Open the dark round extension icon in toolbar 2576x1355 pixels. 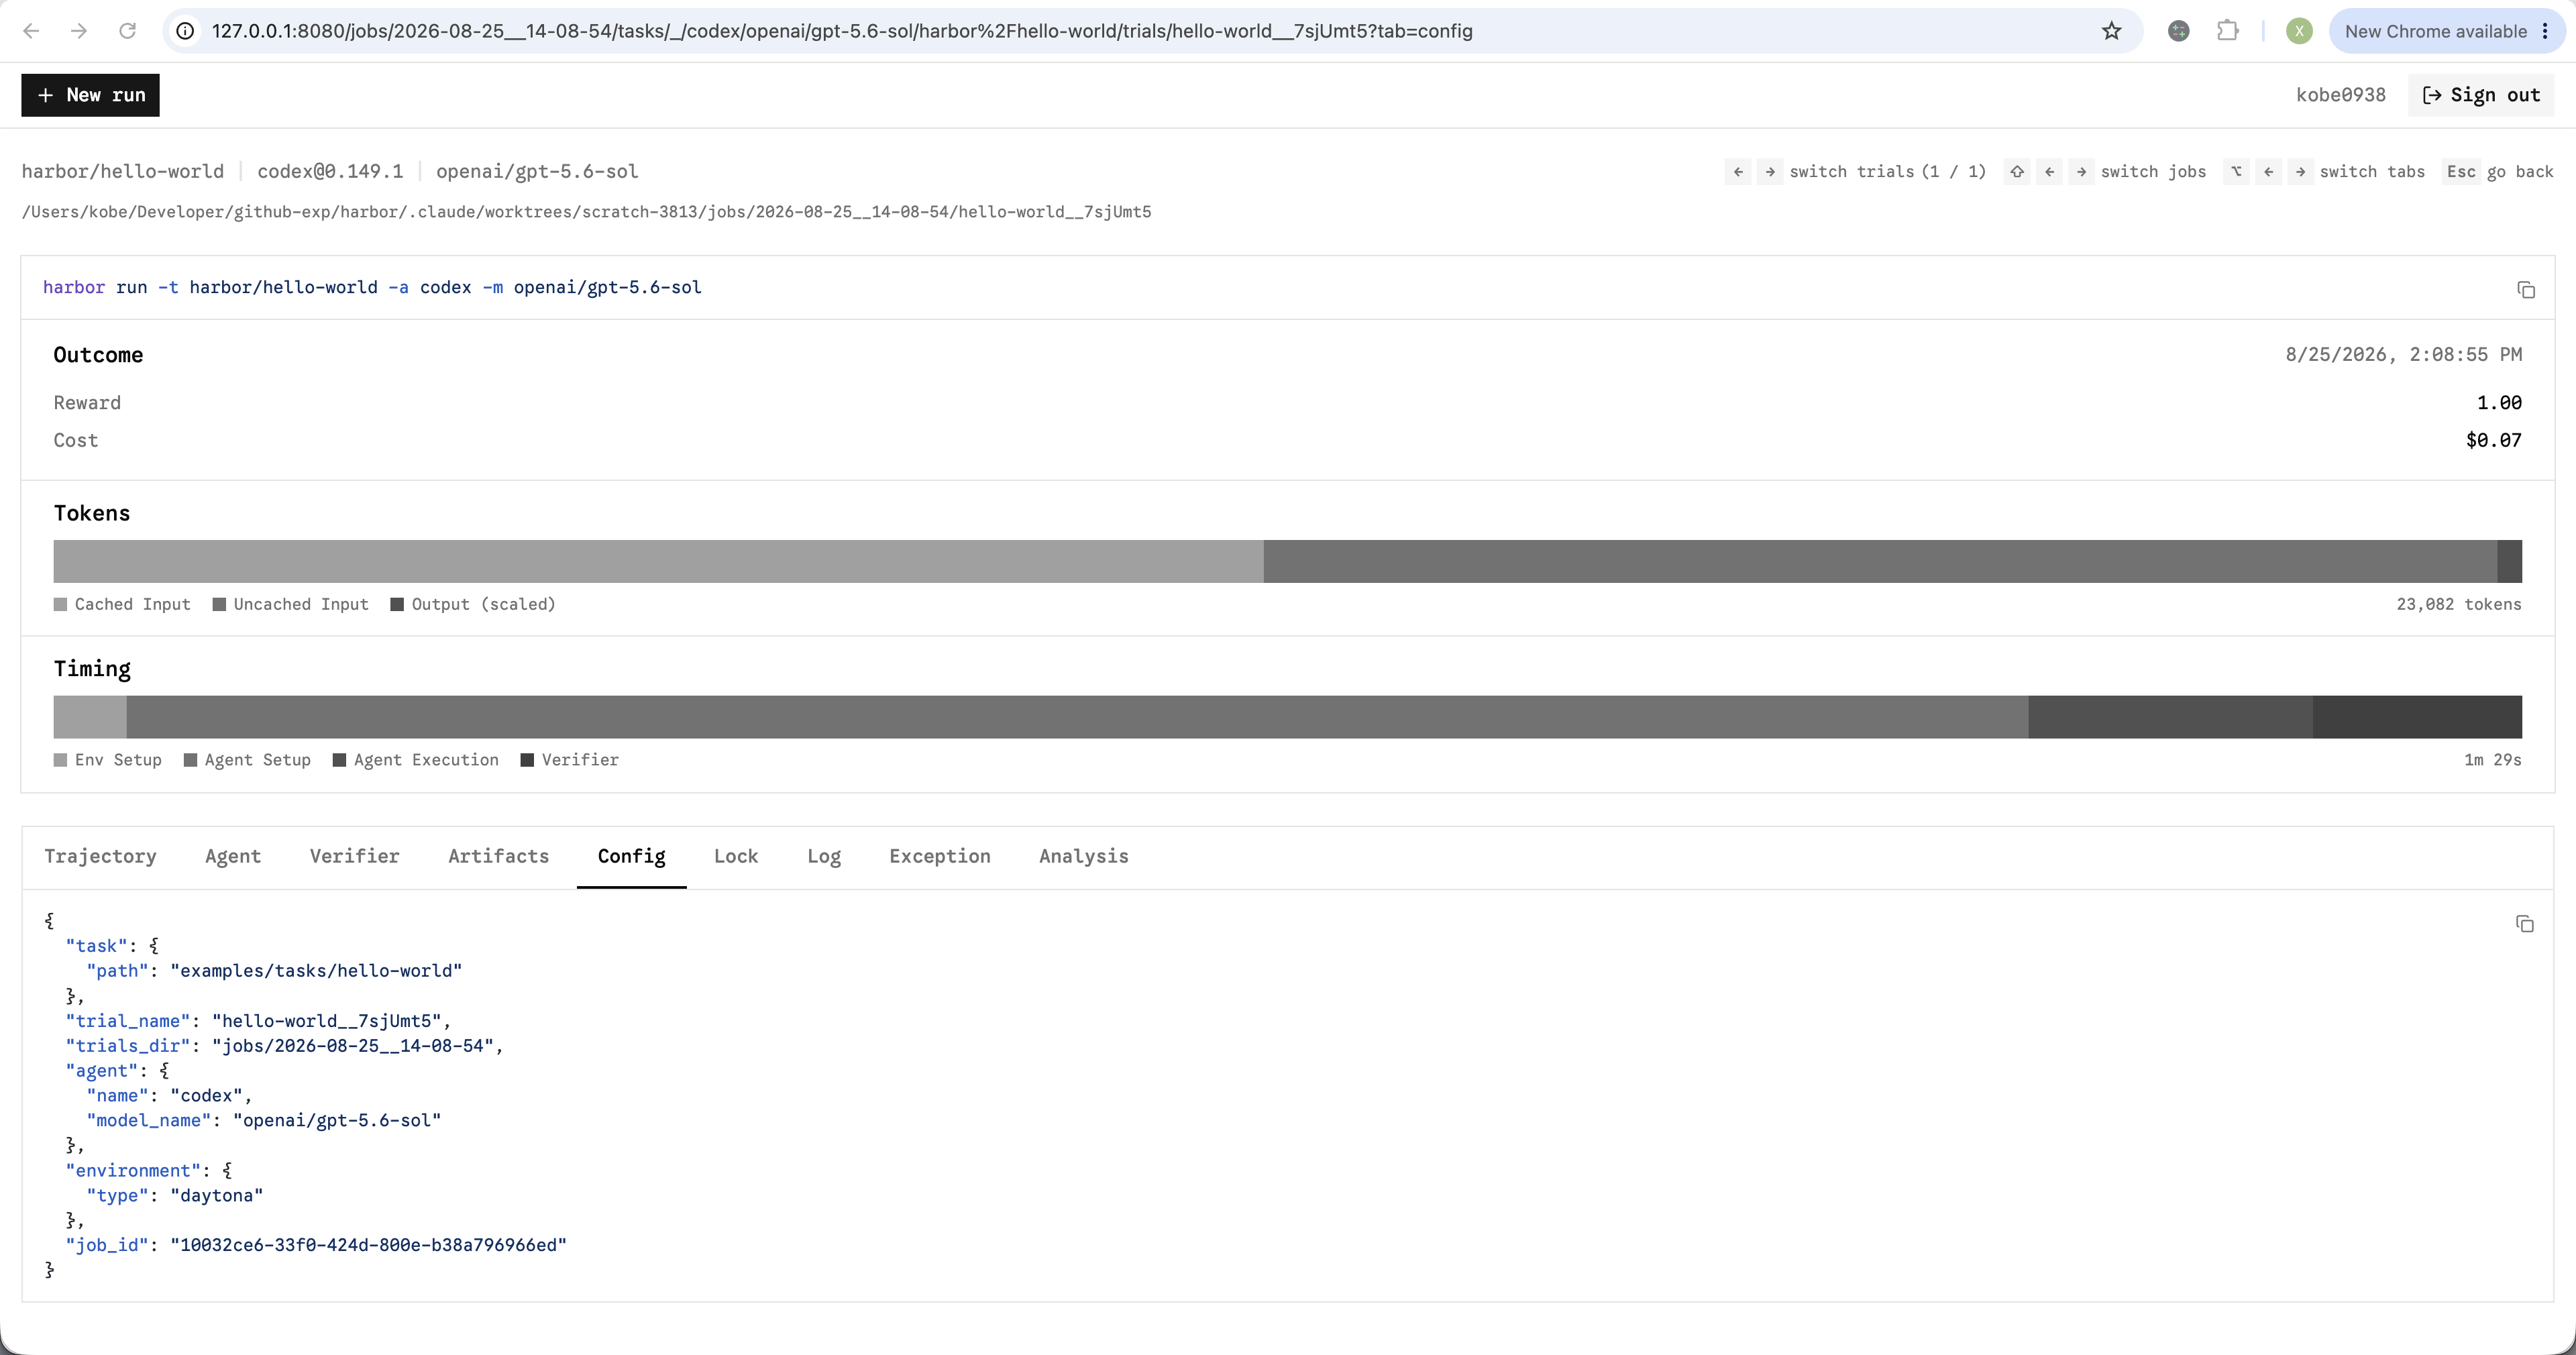[x=2179, y=31]
